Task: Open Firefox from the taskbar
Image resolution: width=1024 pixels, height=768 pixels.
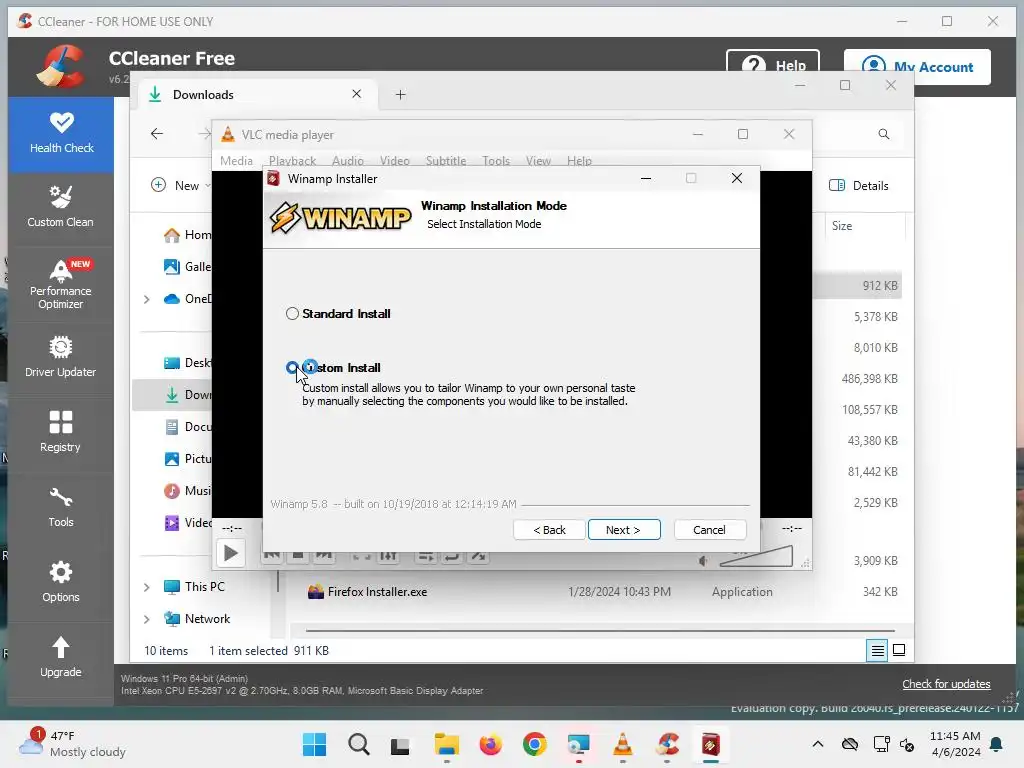Action: [x=490, y=744]
